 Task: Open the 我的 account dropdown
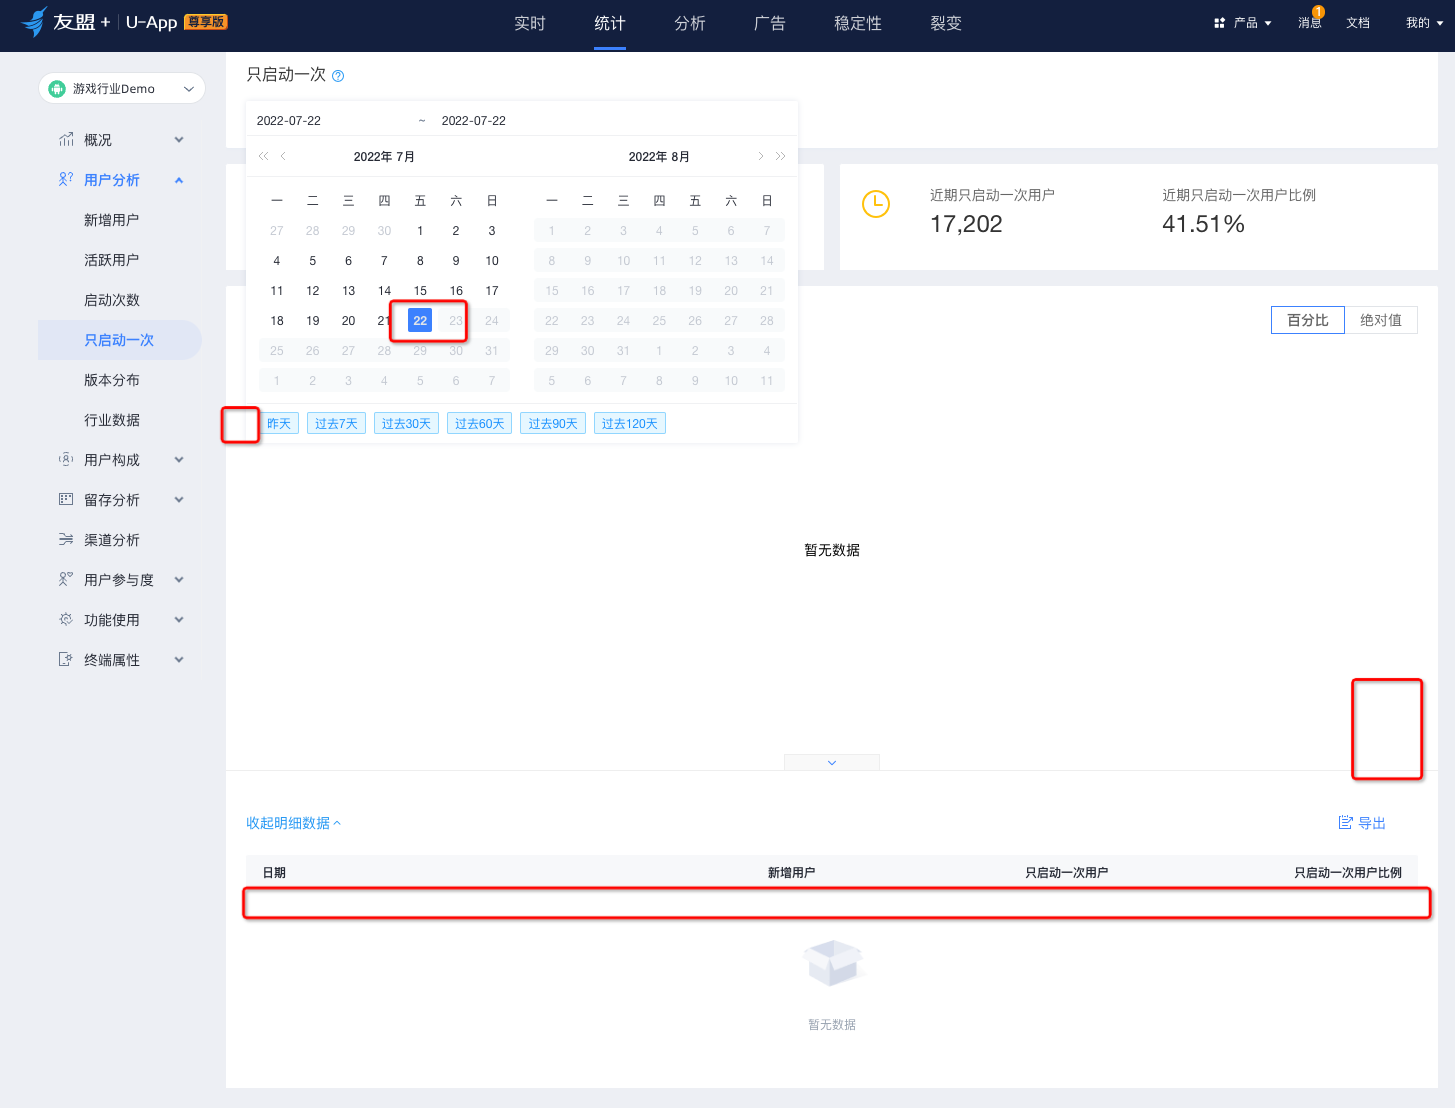tap(1424, 22)
